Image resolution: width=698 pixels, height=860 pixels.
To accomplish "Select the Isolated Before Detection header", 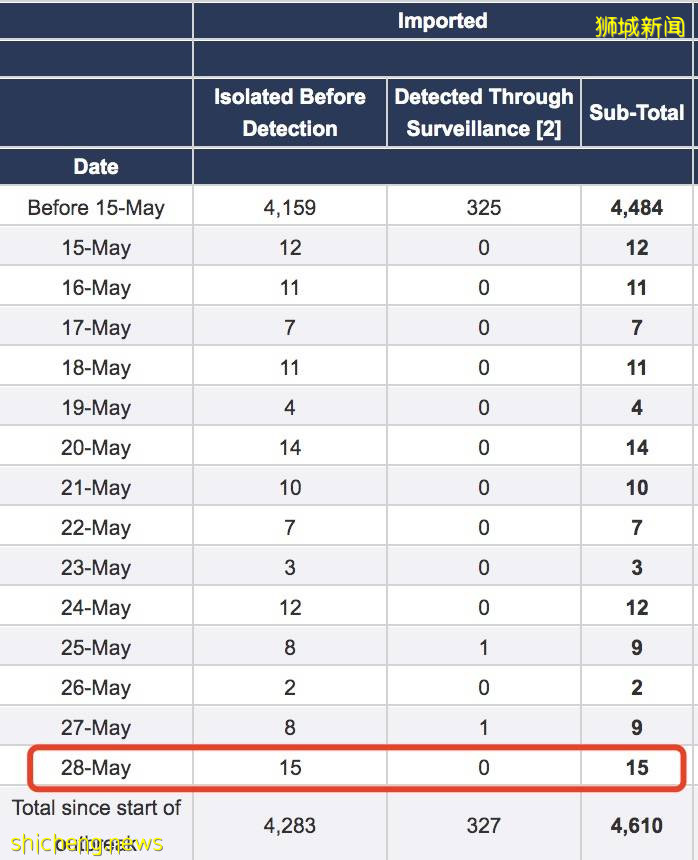I will 289,112.
